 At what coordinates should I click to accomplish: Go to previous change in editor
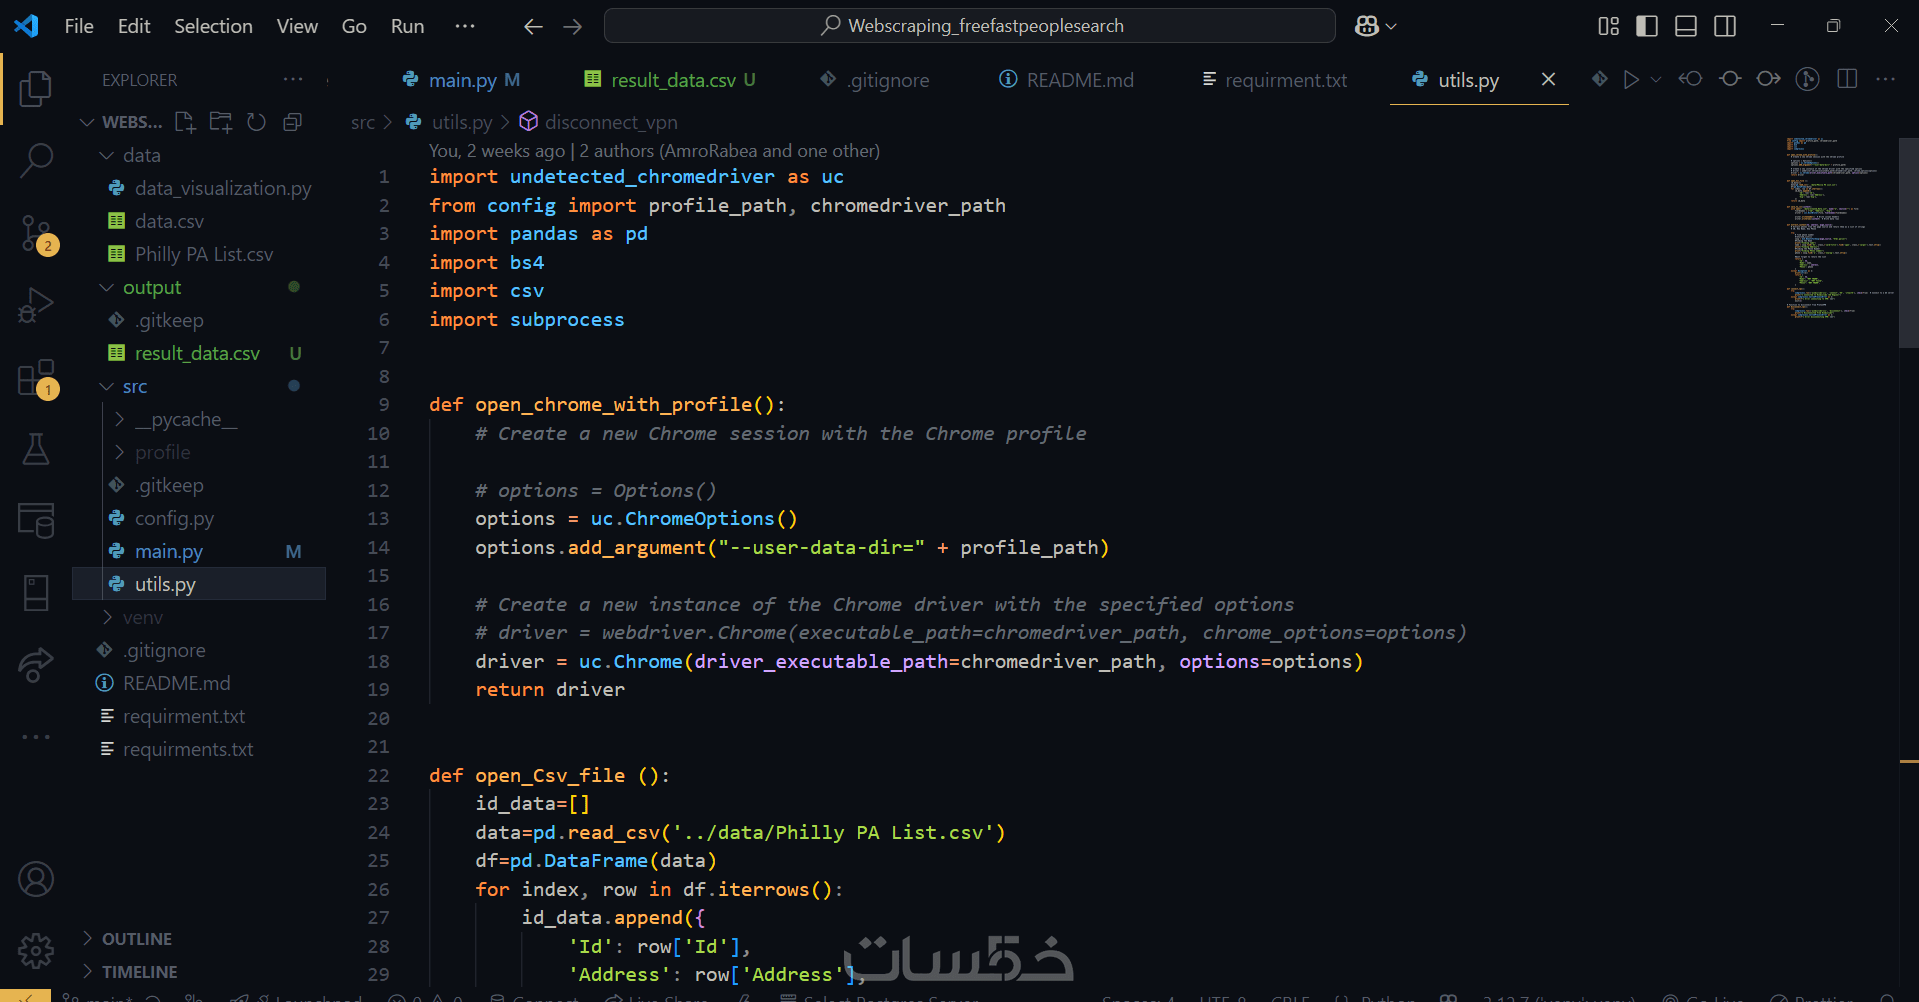tap(1690, 79)
